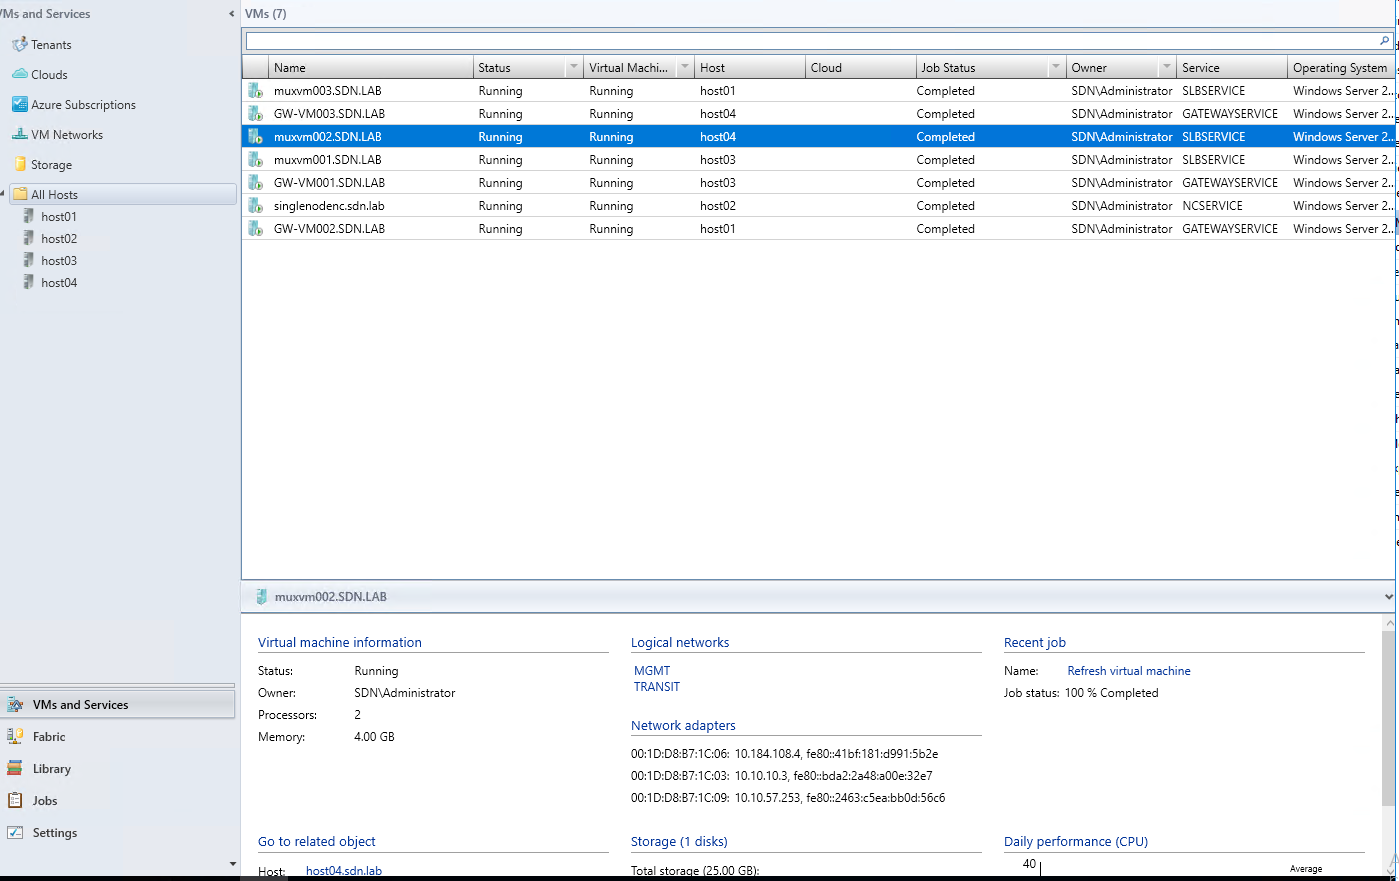
Task: Sort by the Operating System column header
Action: coord(1340,67)
